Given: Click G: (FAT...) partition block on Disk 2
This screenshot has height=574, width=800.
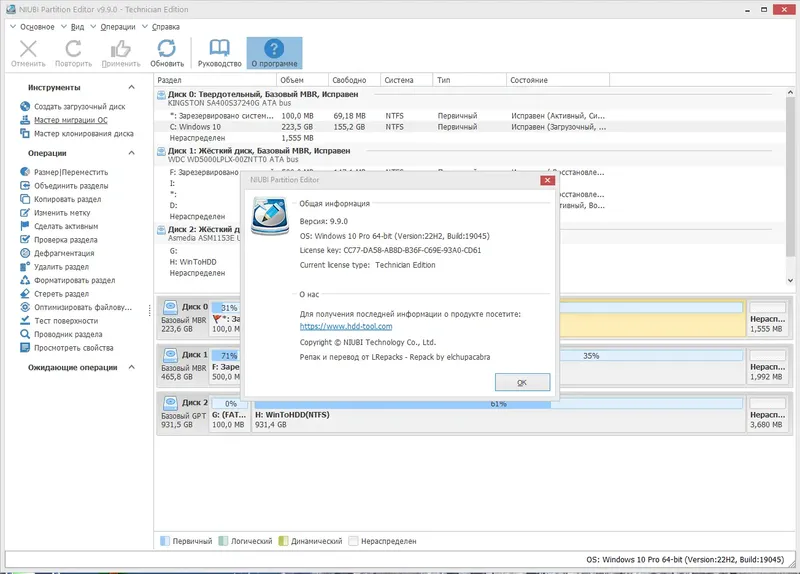Looking at the screenshot, I should 230,415.
